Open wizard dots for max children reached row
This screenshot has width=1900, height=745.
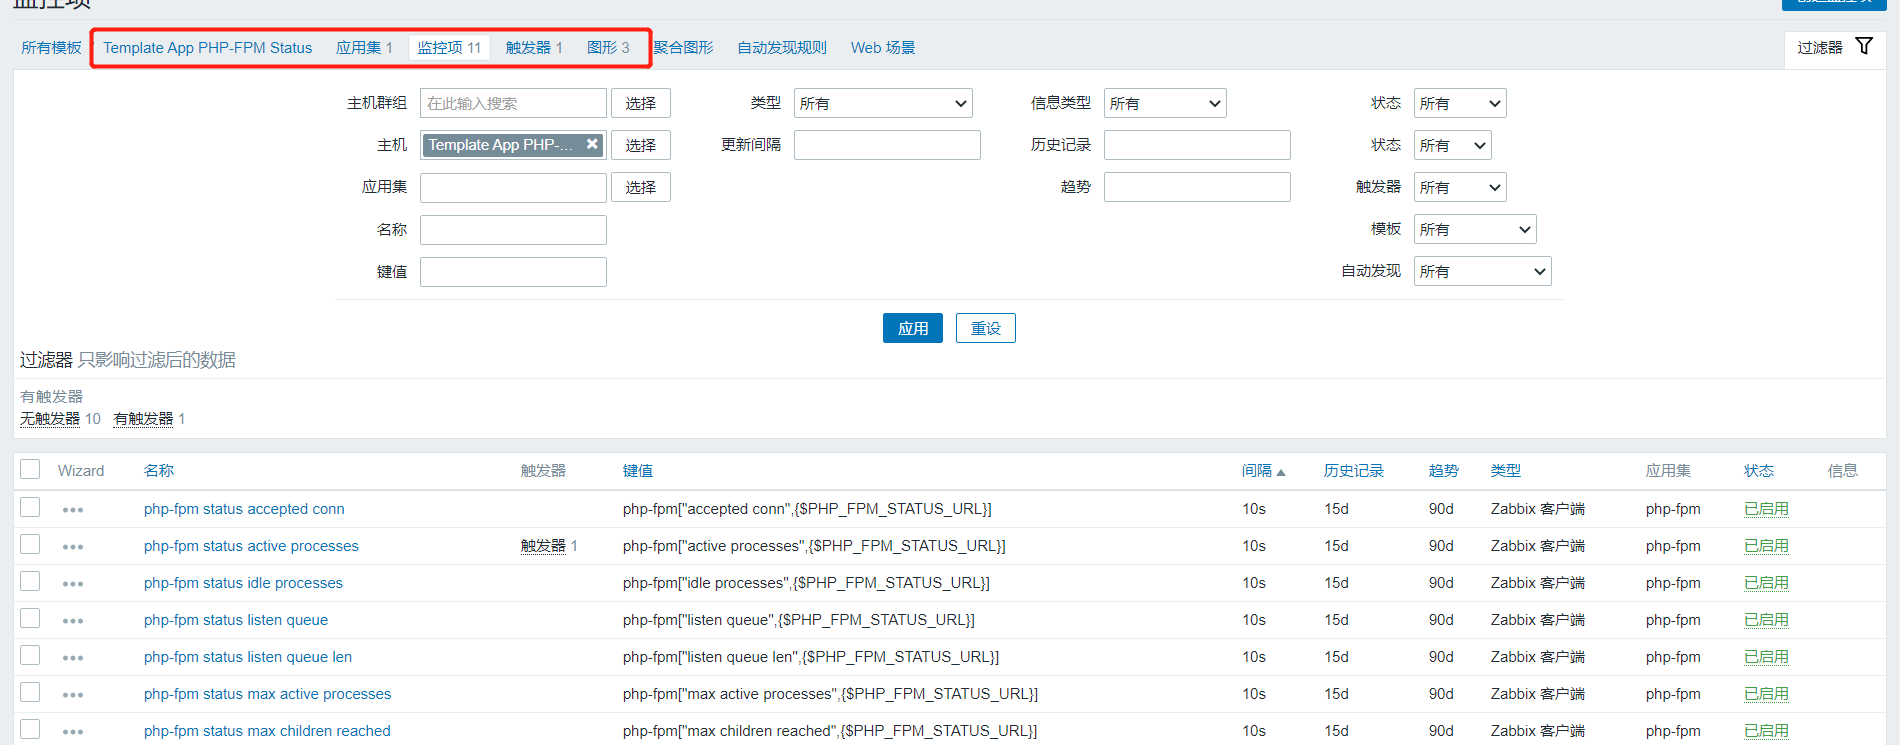pyautogui.click(x=73, y=732)
